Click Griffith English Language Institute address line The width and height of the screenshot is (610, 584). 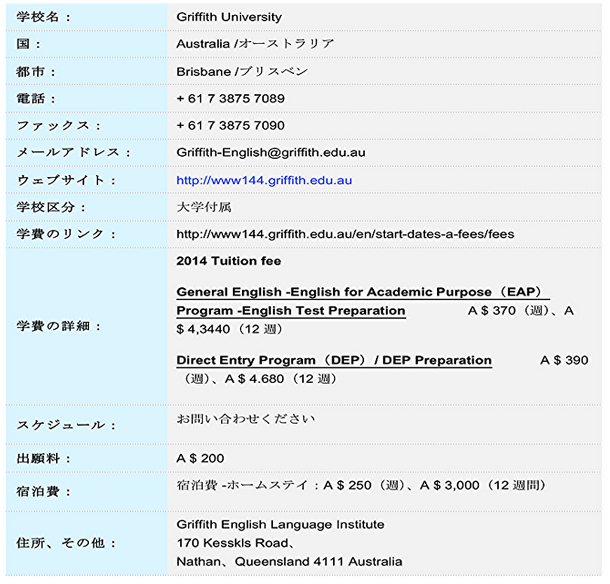(x=280, y=525)
